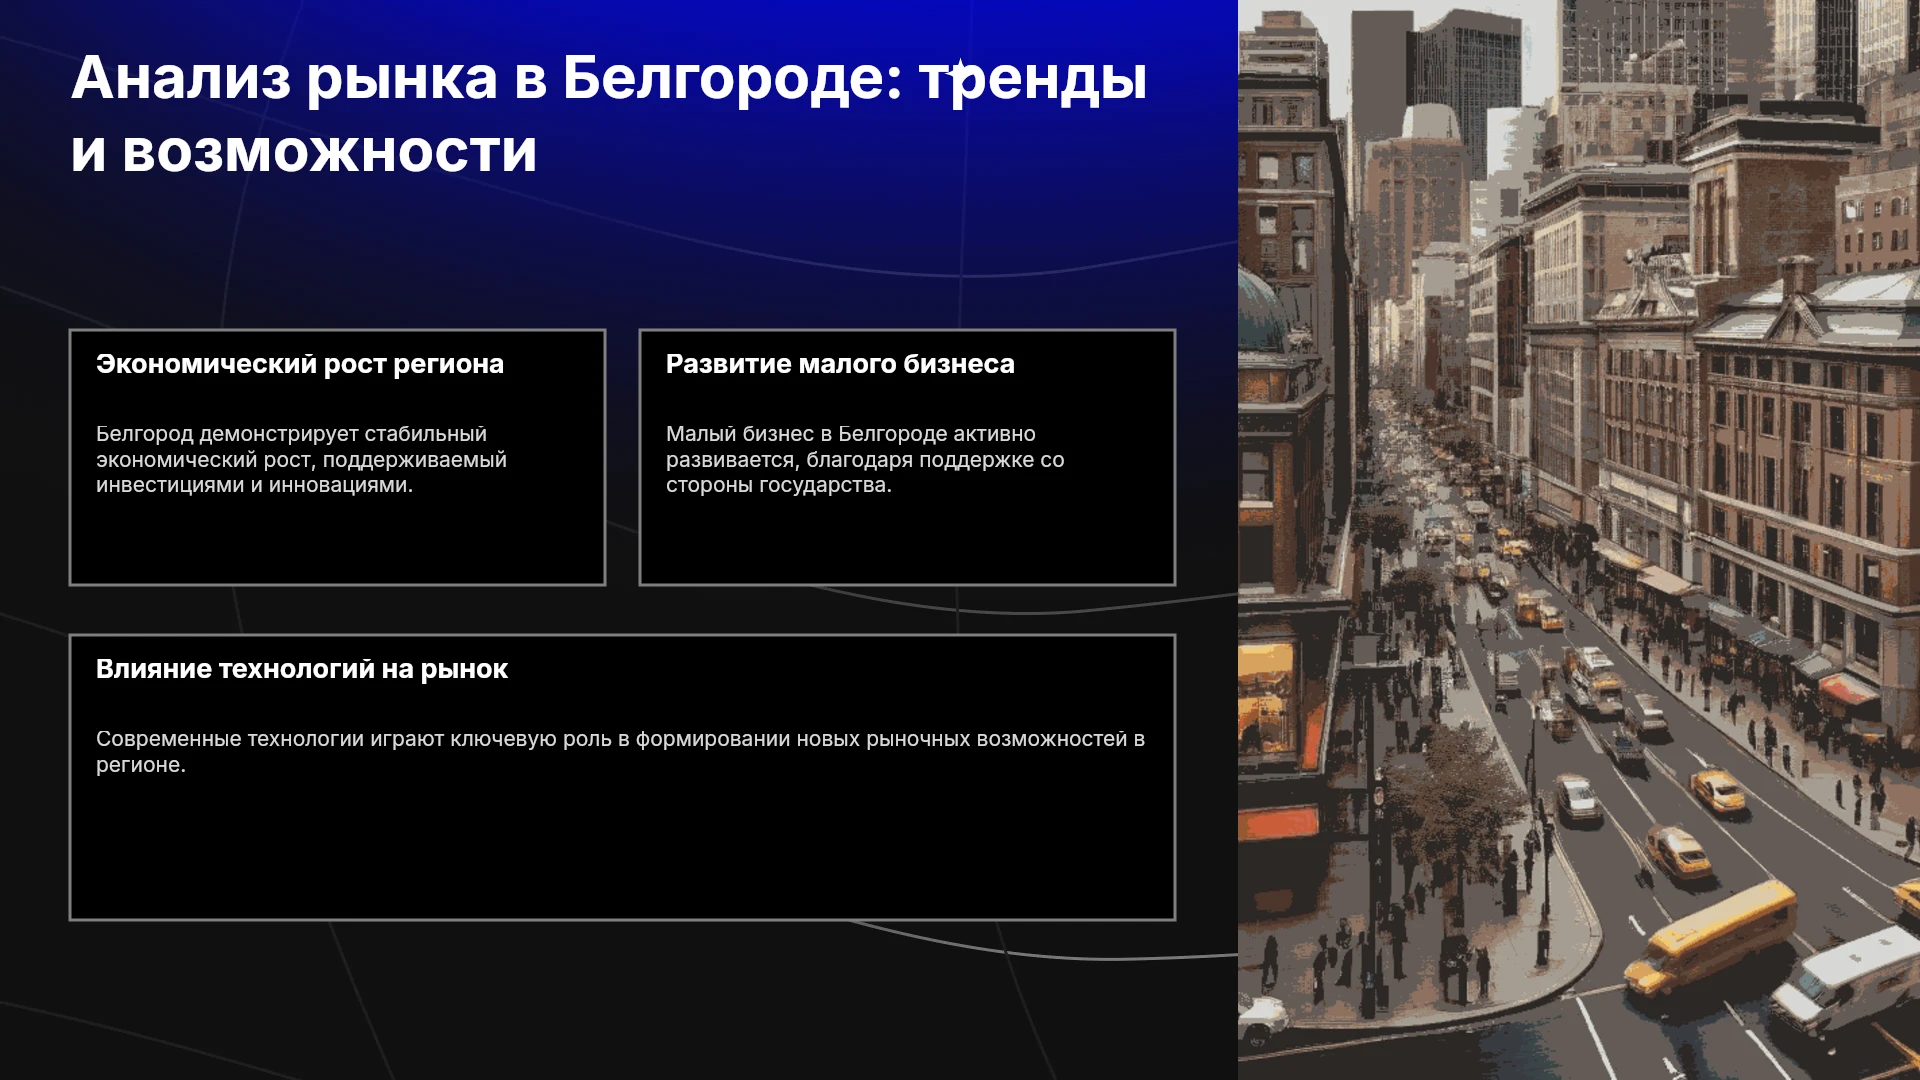
Task: Click the blue gradient area above the cards
Action: pyautogui.click(x=620, y=255)
